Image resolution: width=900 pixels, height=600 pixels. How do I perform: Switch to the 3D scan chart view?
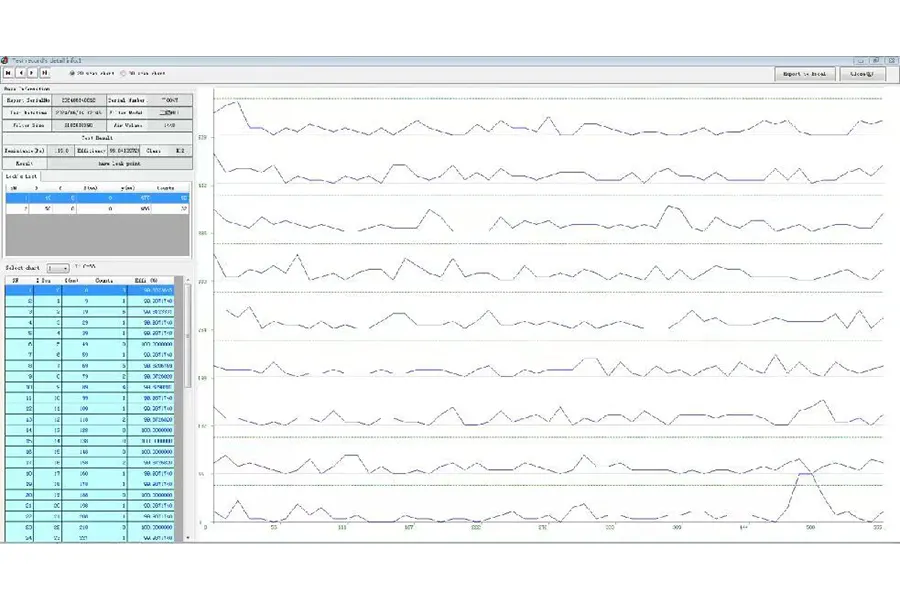click(123, 73)
